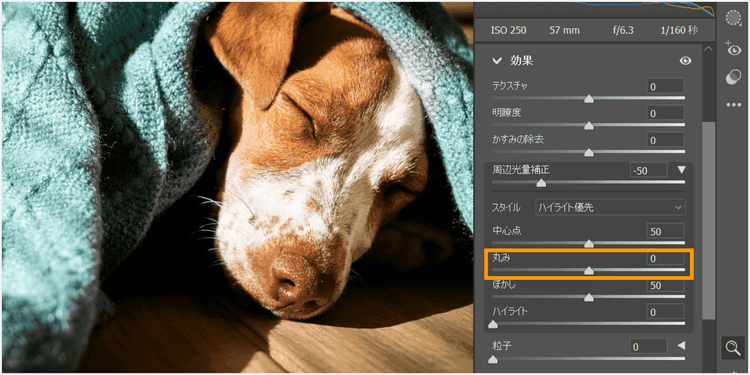Click the 中心点 slider handle
The width and height of the screenshot is (750, 375).
(x=589, y=243)
